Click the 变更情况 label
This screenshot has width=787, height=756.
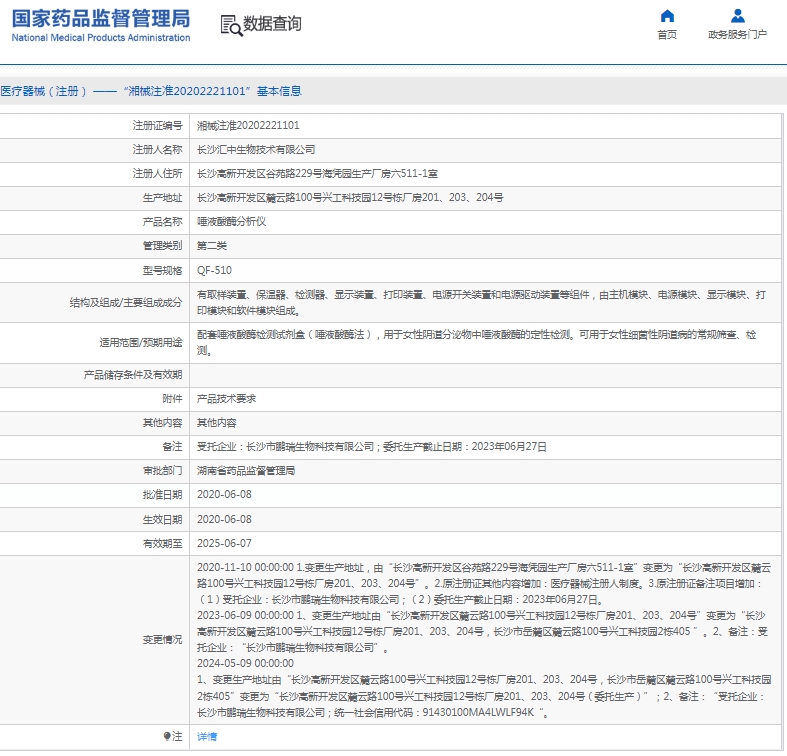162,640
